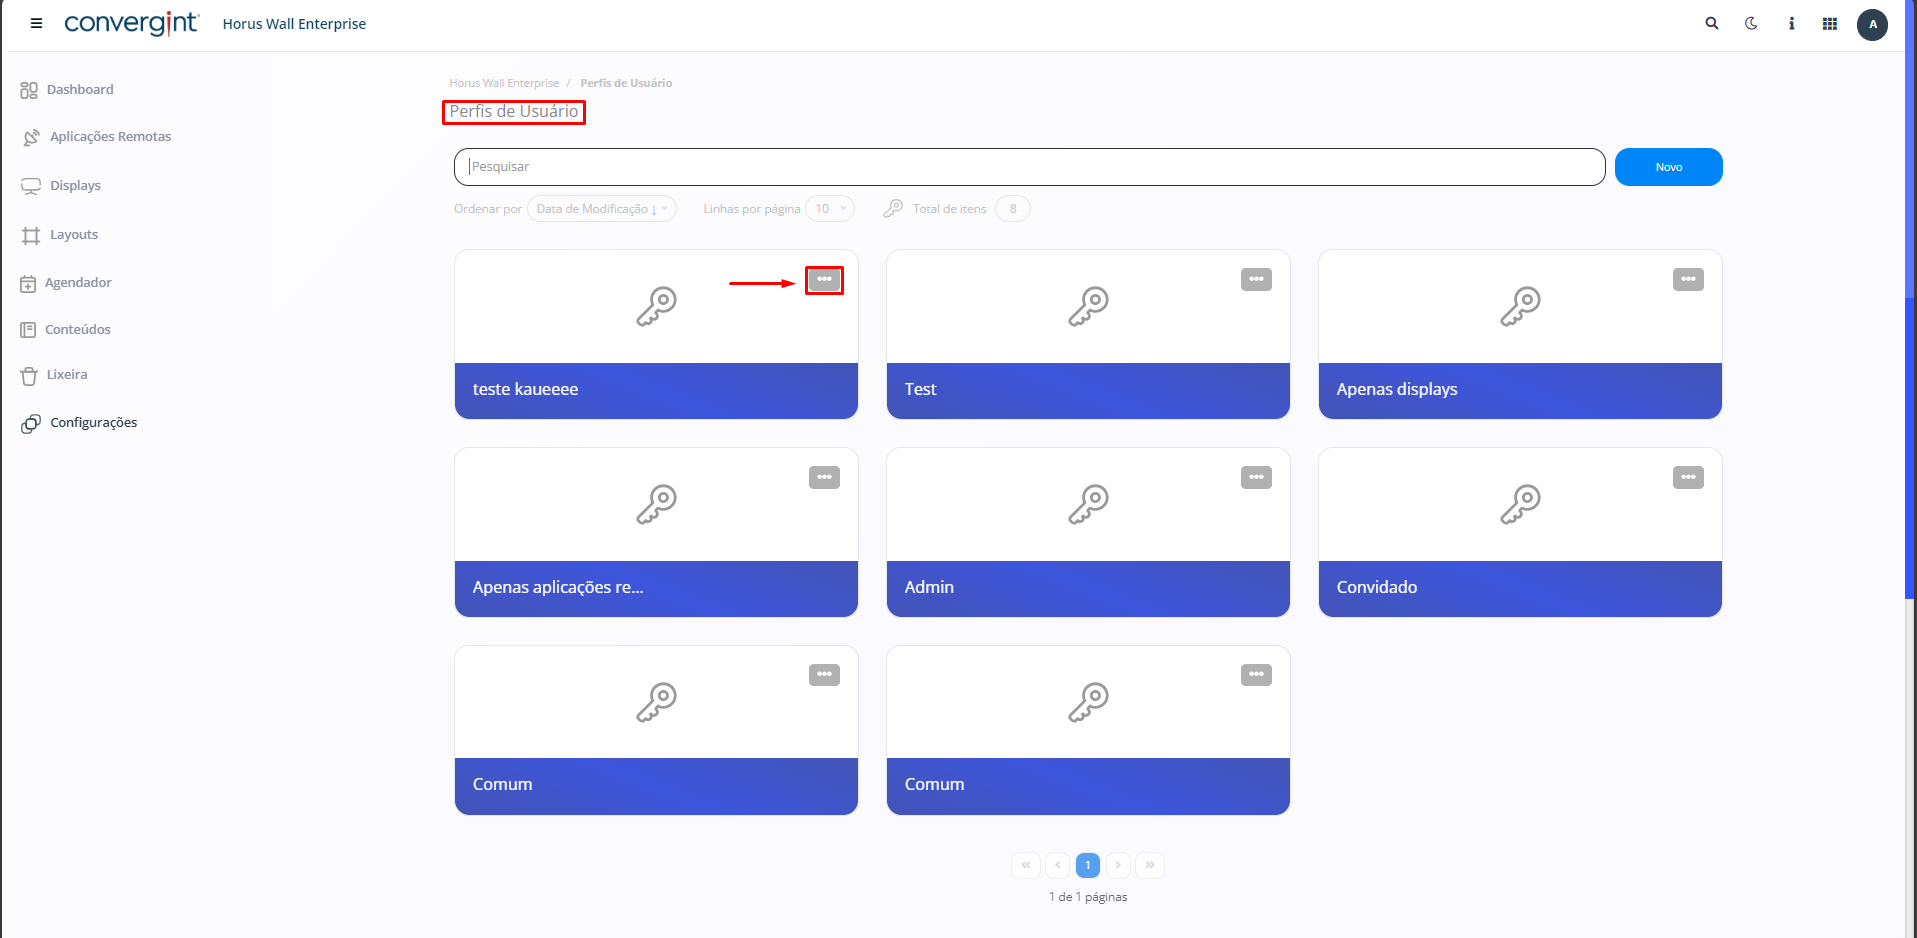Open the apps grid icon
Image resolution: width=1917 pixels, height=938 pixels.
[1829, 23]
